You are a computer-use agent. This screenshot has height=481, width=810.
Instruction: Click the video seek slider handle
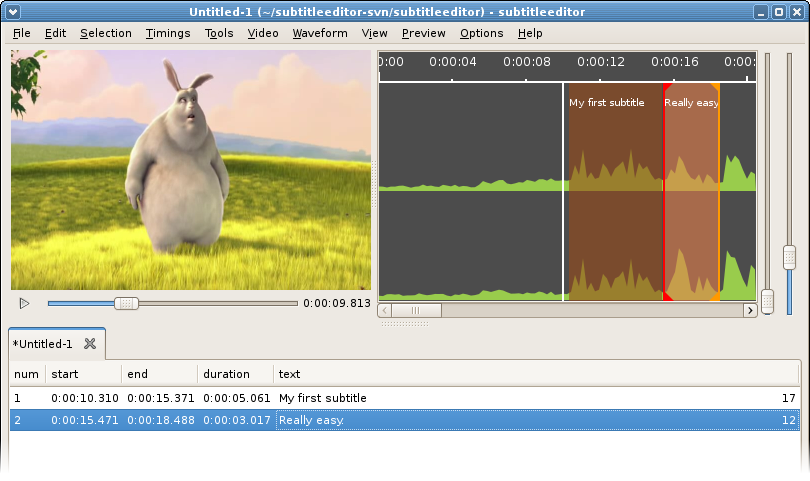[126, 303]
